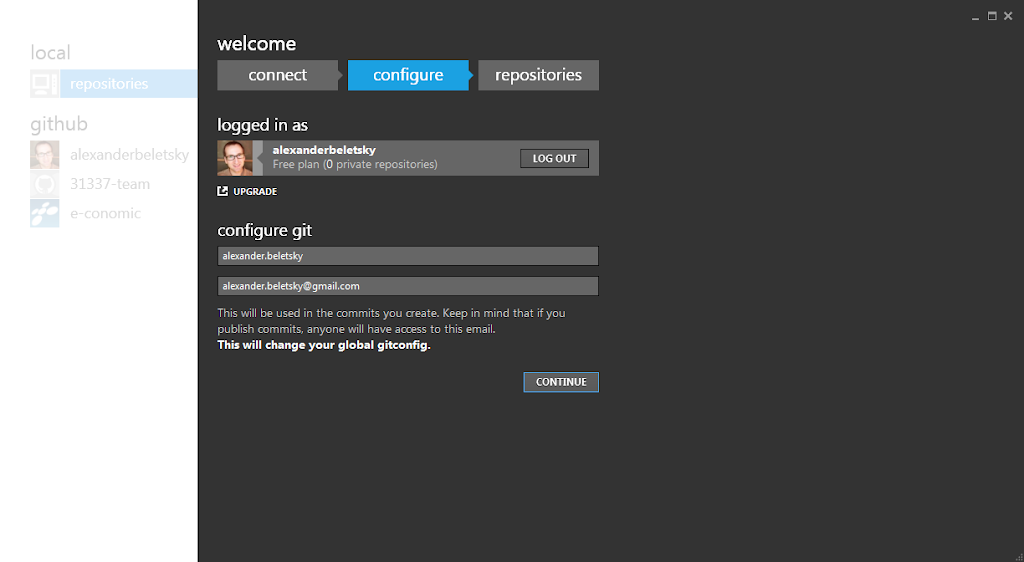This screenshot has height=562, width=1024.
Task: Select the configure step tab
Action: coord(408,75)
